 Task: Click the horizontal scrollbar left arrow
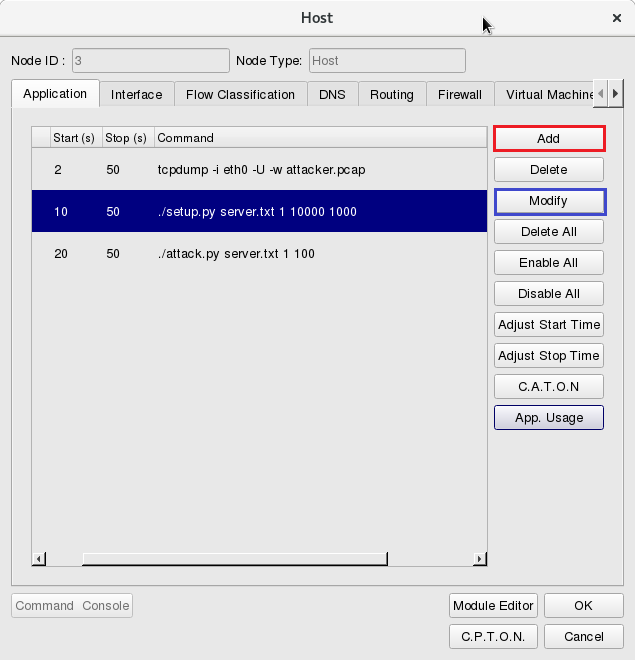coord(39,559)
